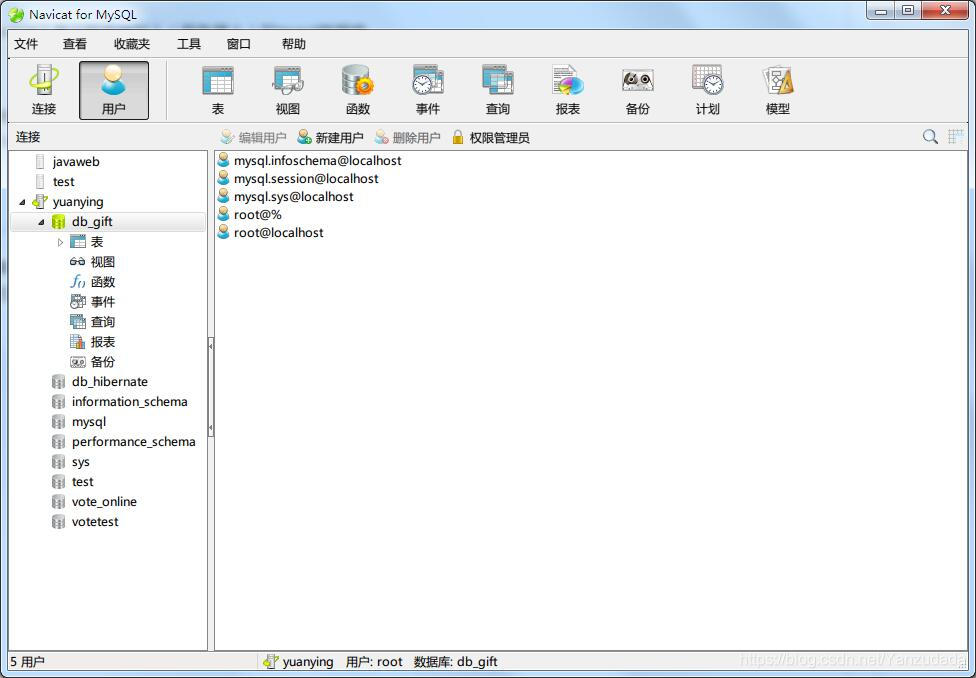
Task: Click the 备份 tape icon in tree
Action: tap(78, 362)
